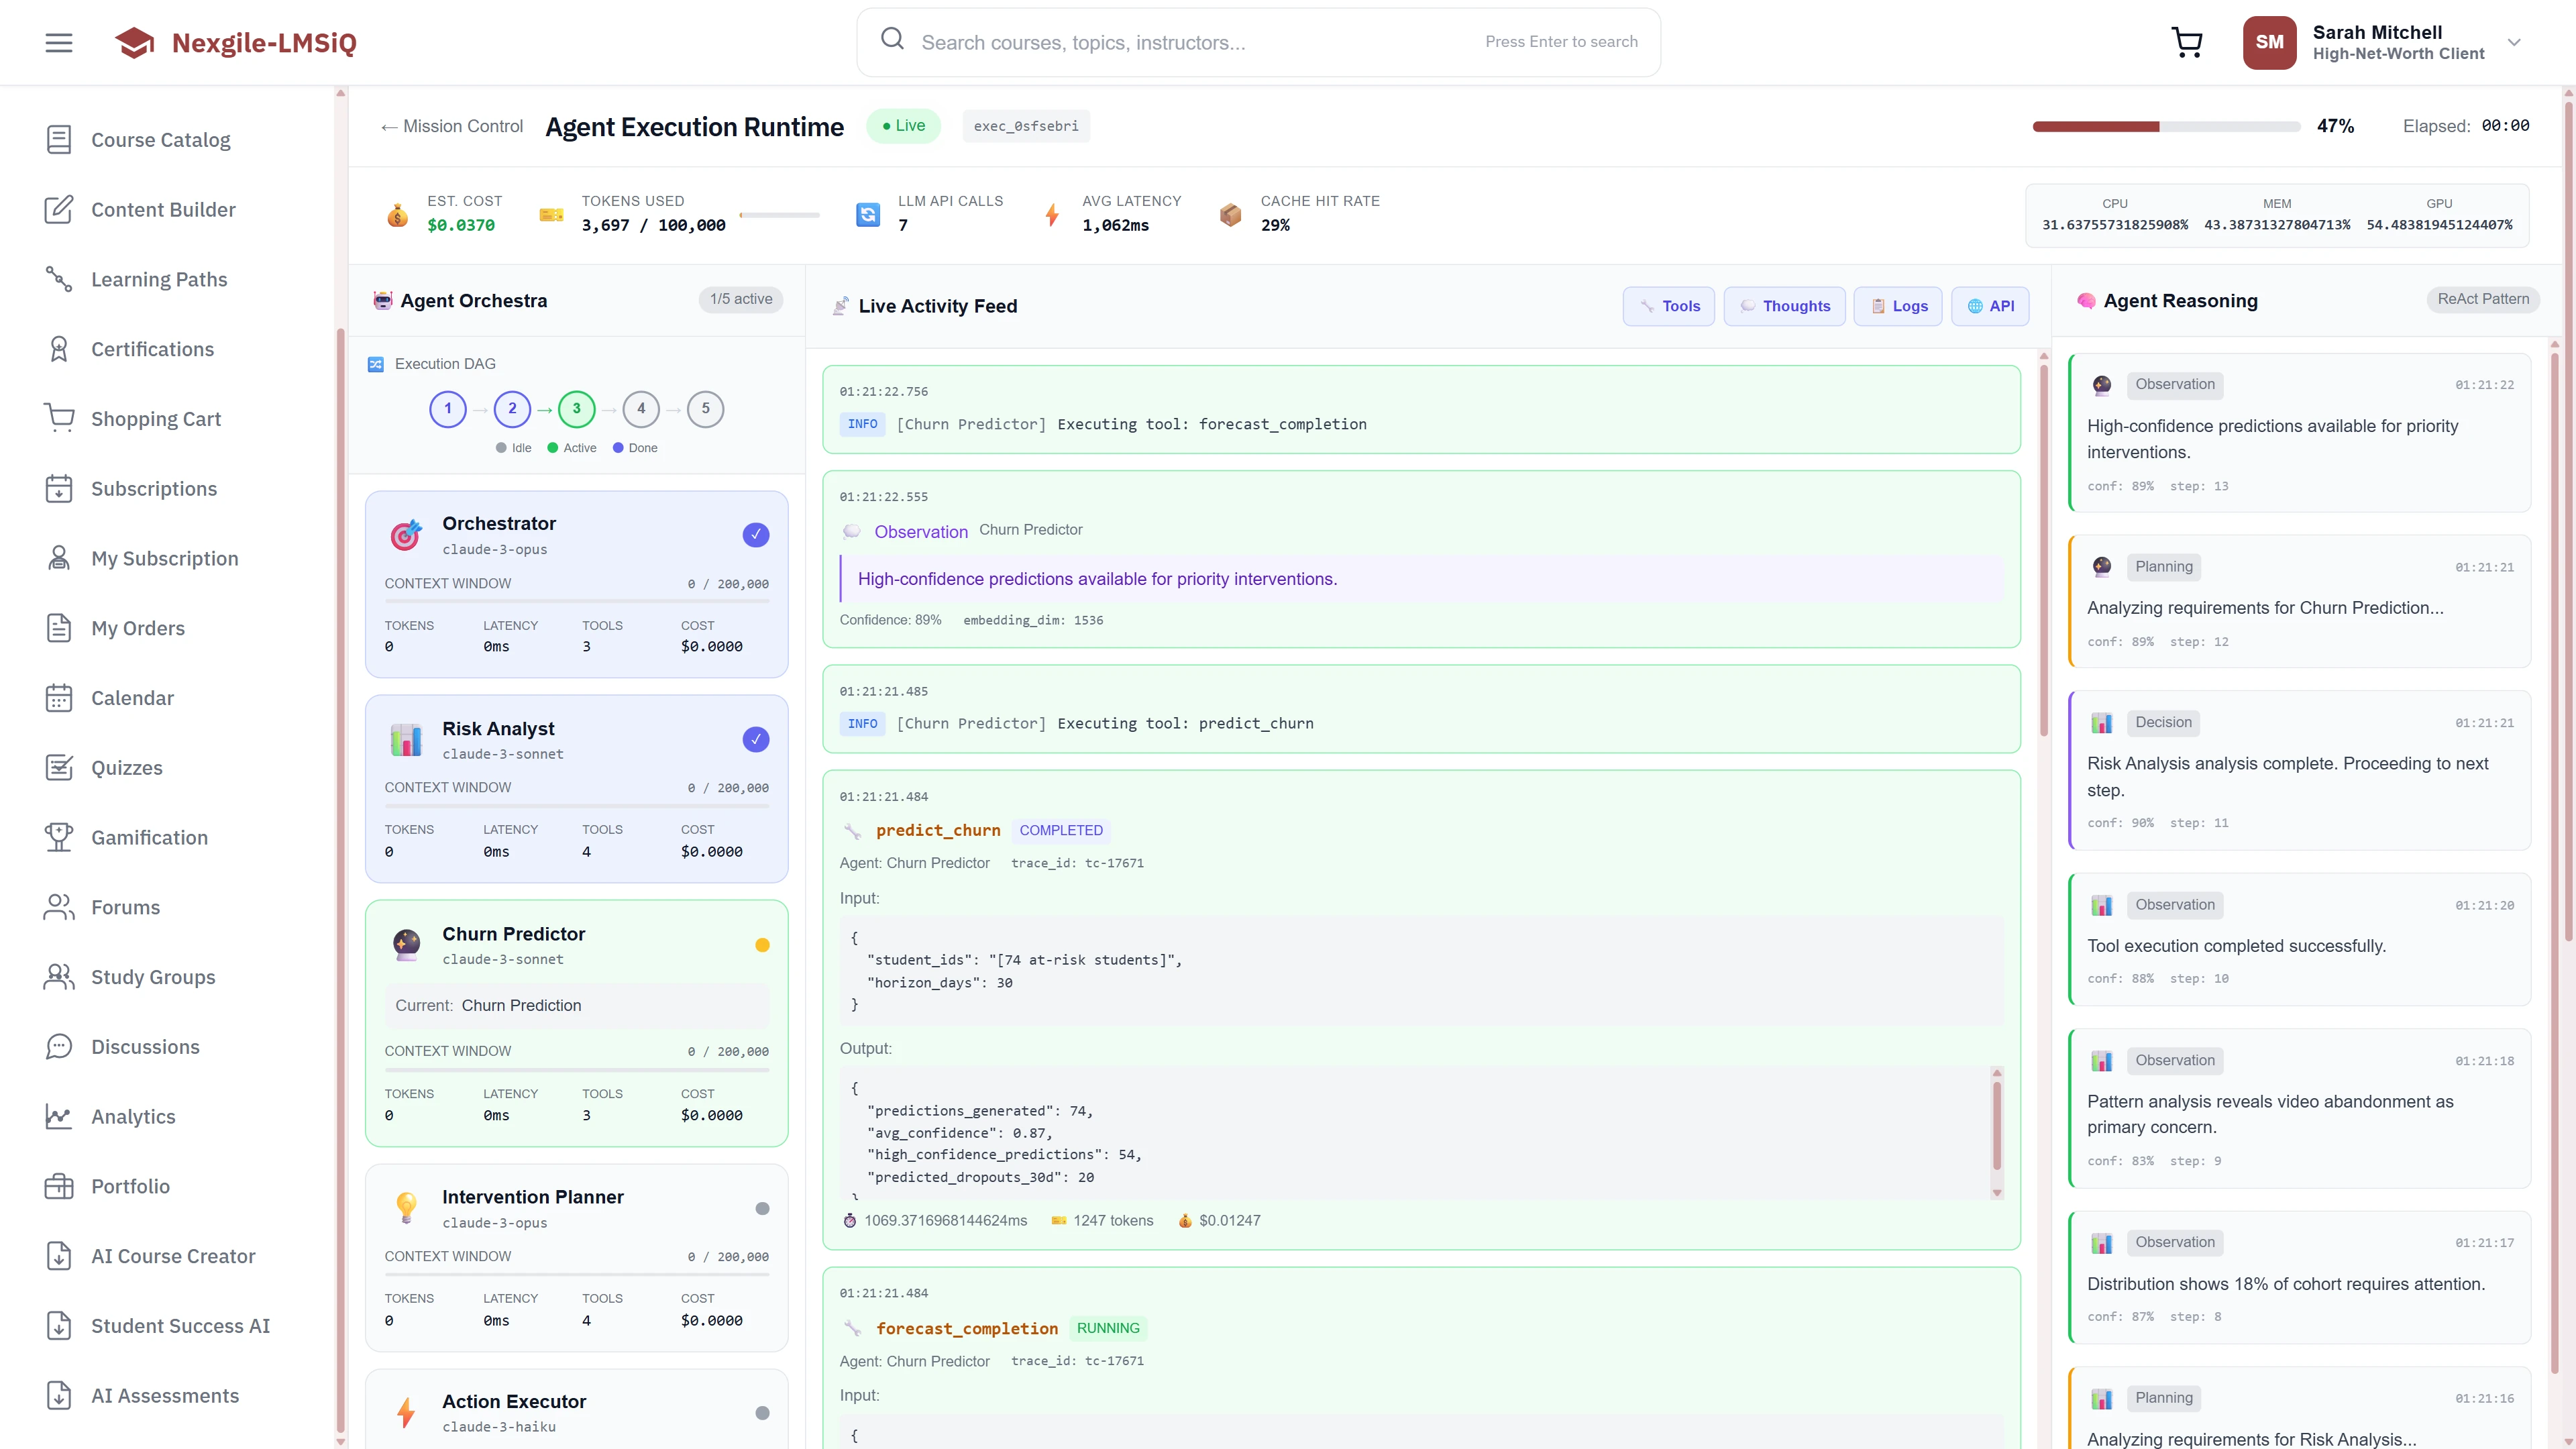The height and width of the screenshot is (1449, 2576).
Task: Open the shopping cart in the top bar
Action: (2187, 42)
